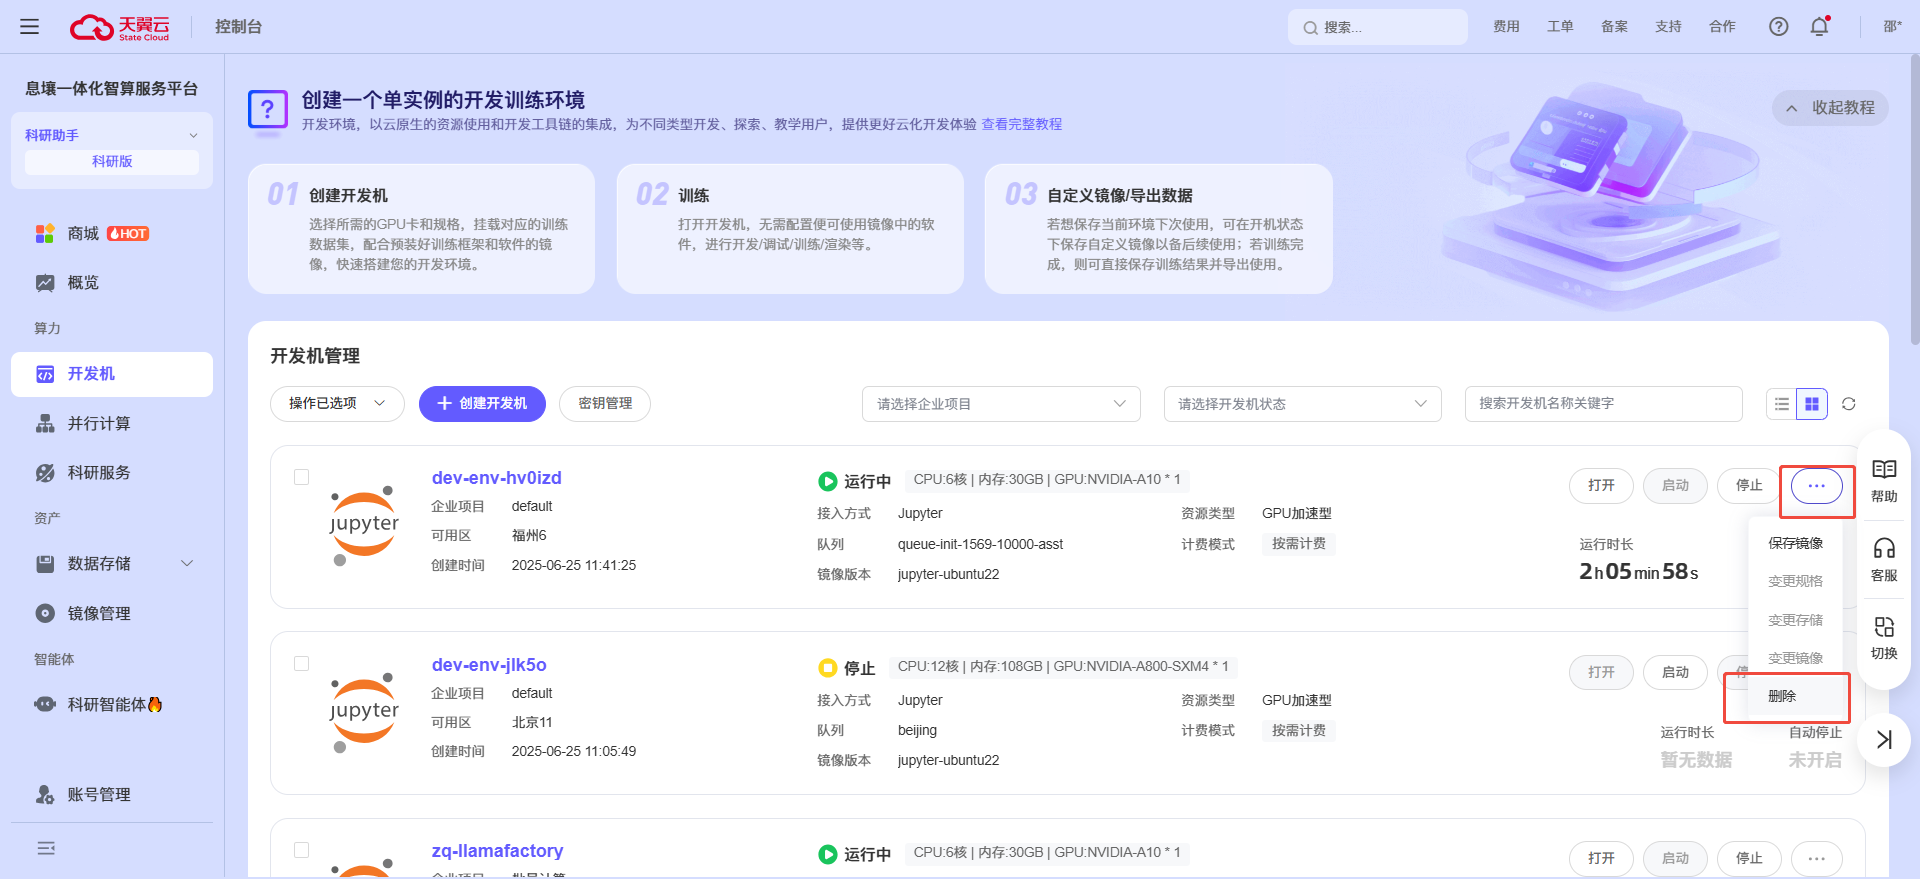1920x879 pixels.
Task: Open the 操作已选项 dropdown
Action: click(x=337, y=404)
